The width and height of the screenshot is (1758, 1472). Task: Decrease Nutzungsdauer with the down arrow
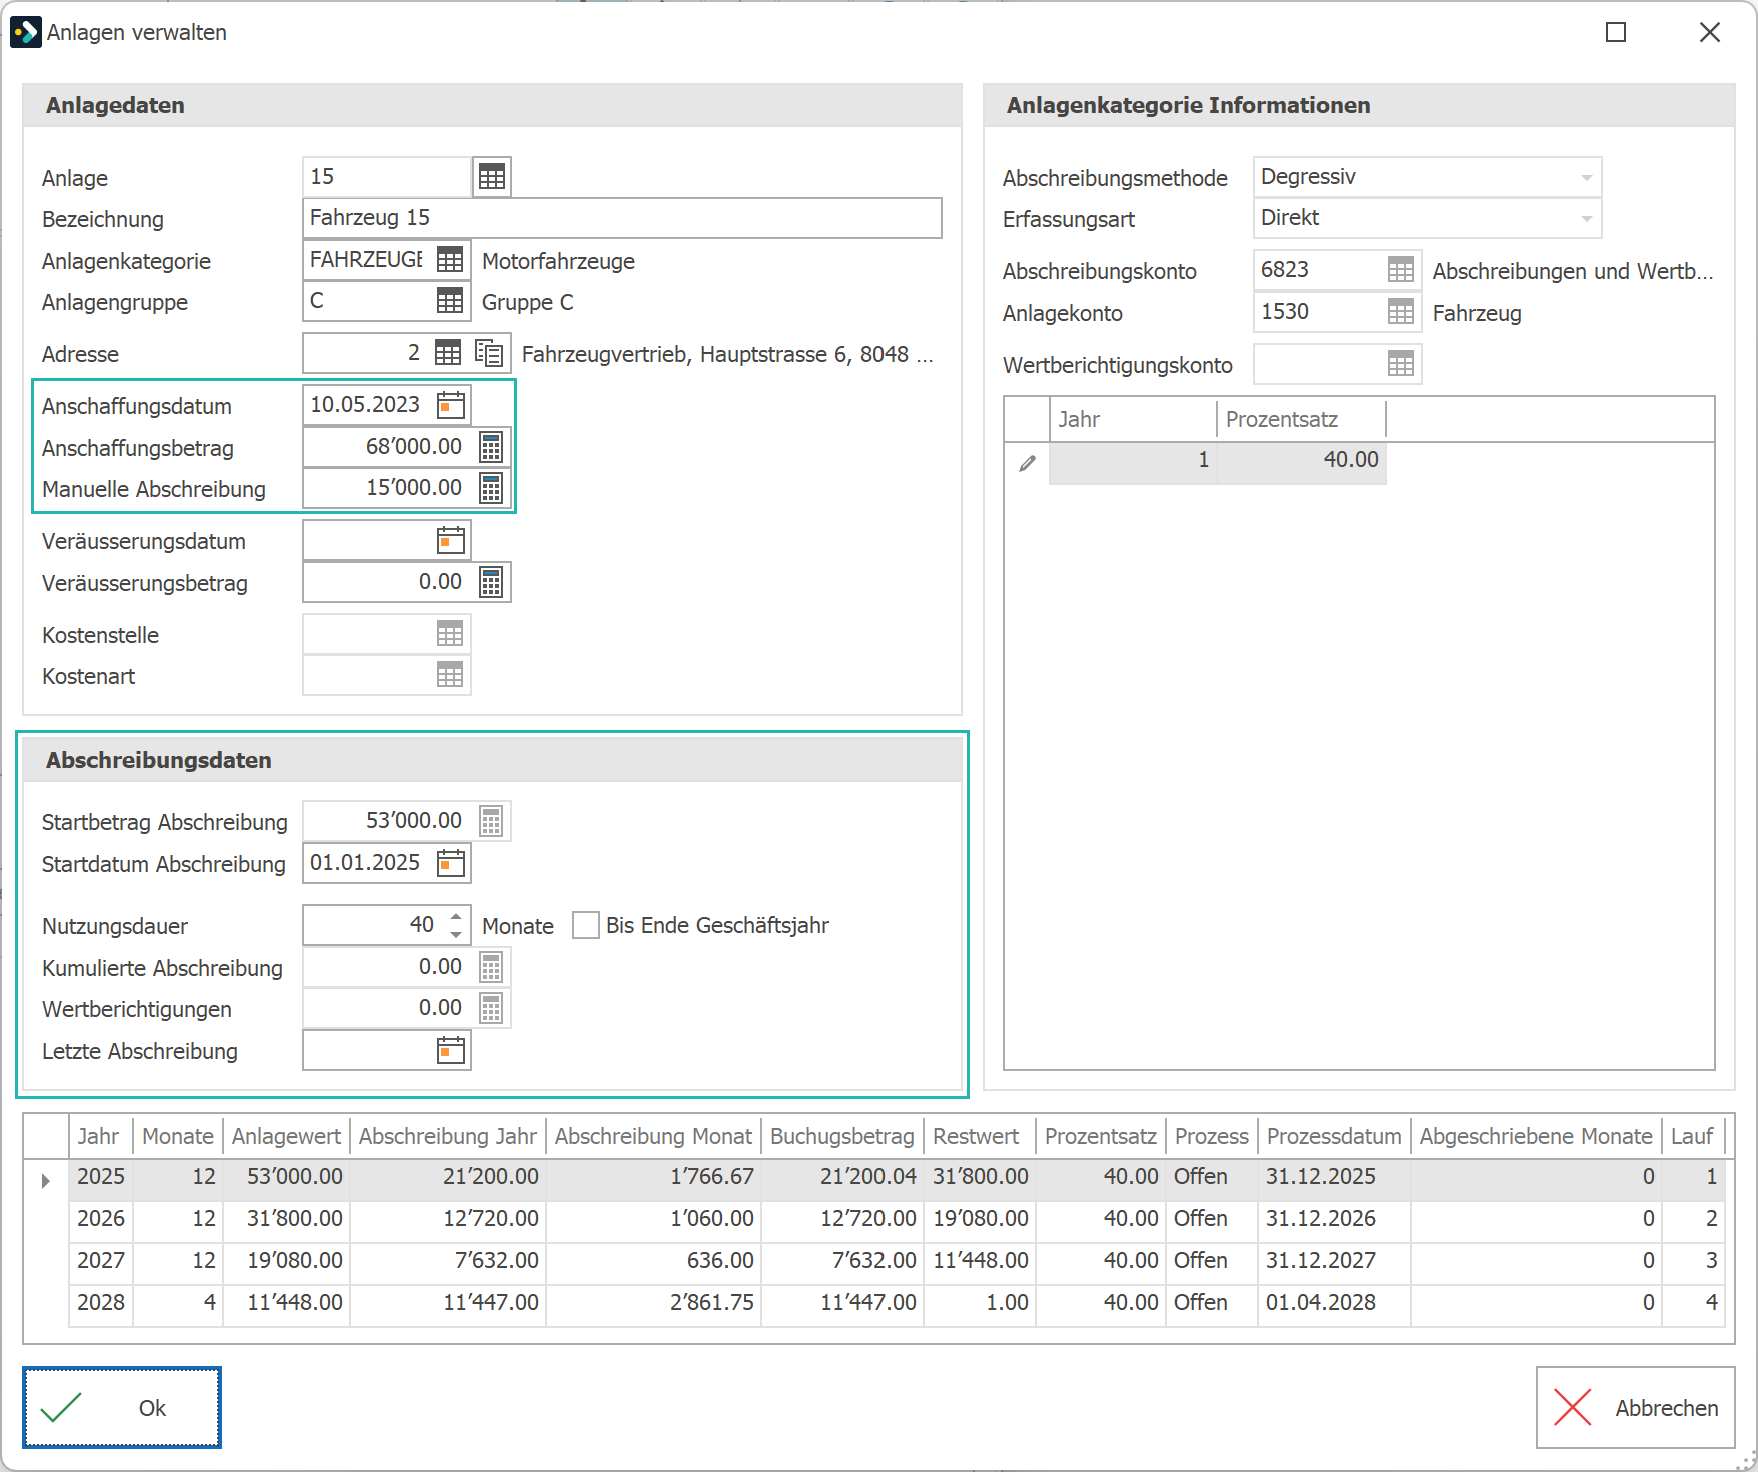[456, 935]
